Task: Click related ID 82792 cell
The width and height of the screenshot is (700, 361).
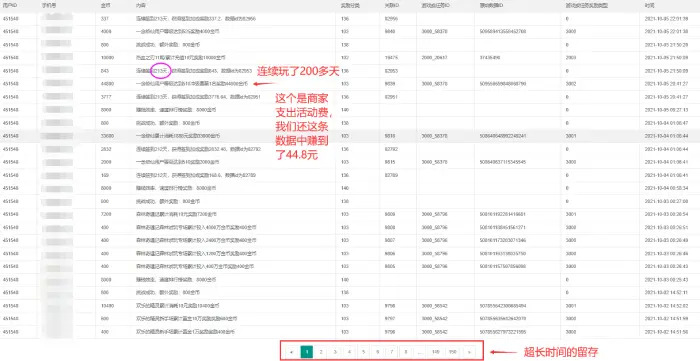Action: pos(391,149)
